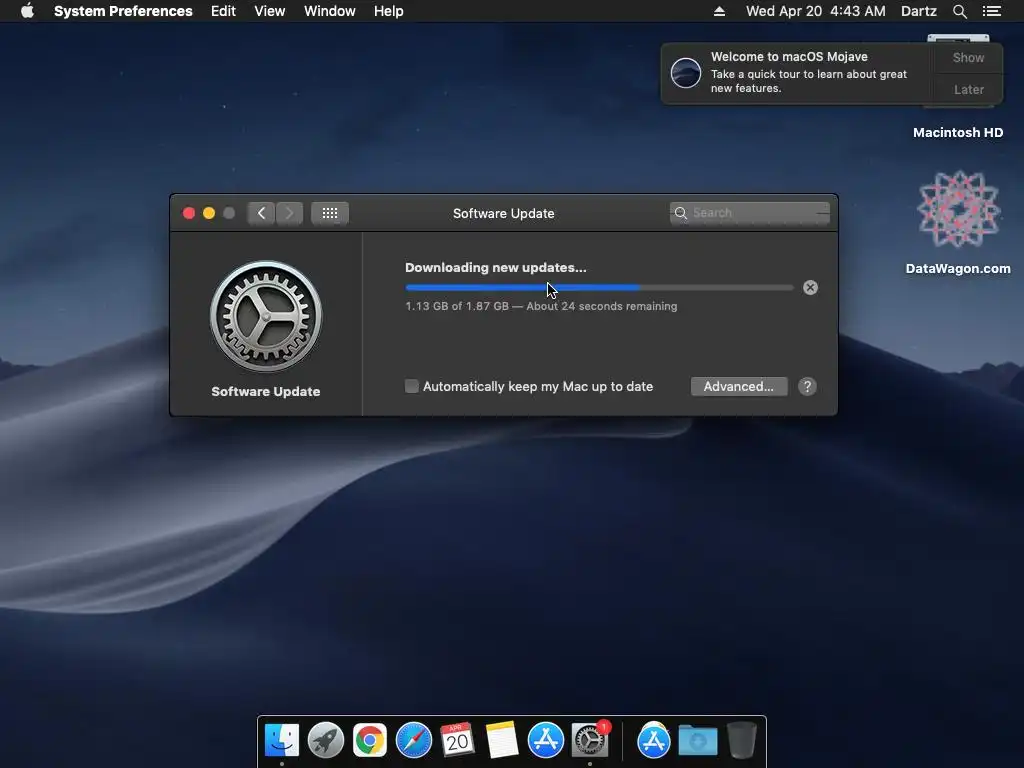
Task: Show all preferences grid button
Action: tap(330, 213)
